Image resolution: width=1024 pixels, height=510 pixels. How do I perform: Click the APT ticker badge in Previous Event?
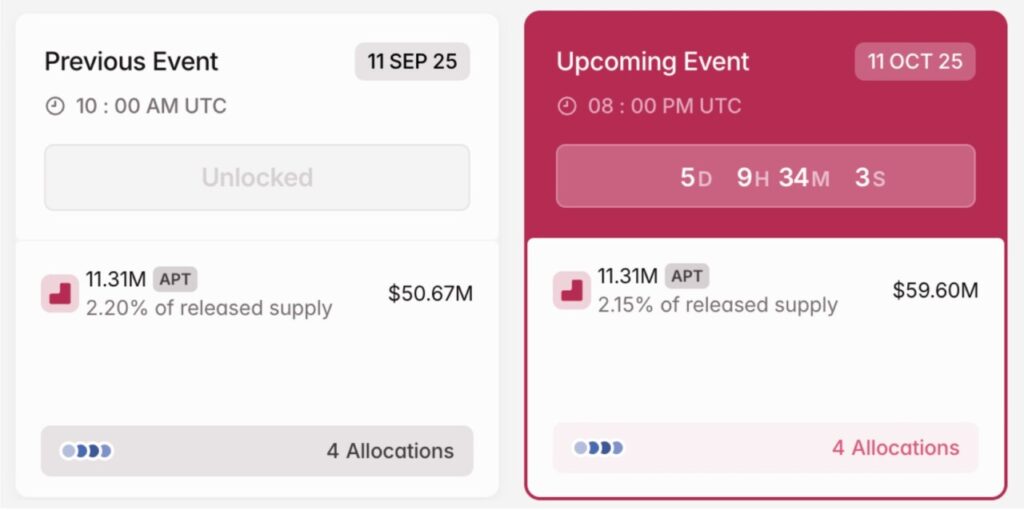tap(175, 279)
